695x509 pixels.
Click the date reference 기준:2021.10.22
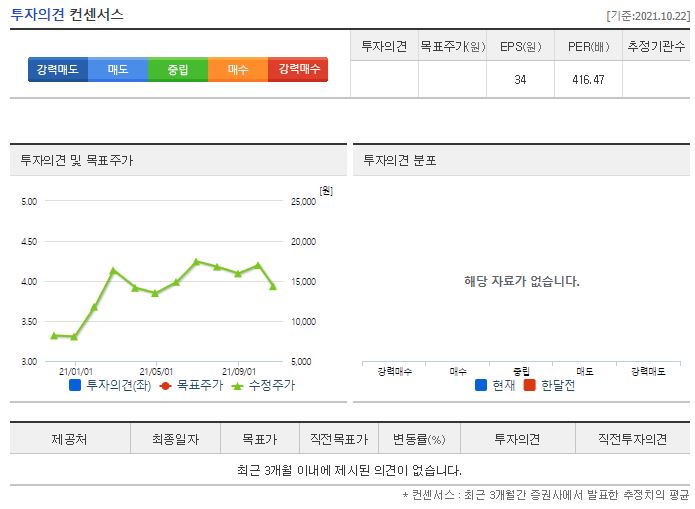(648, 16)
